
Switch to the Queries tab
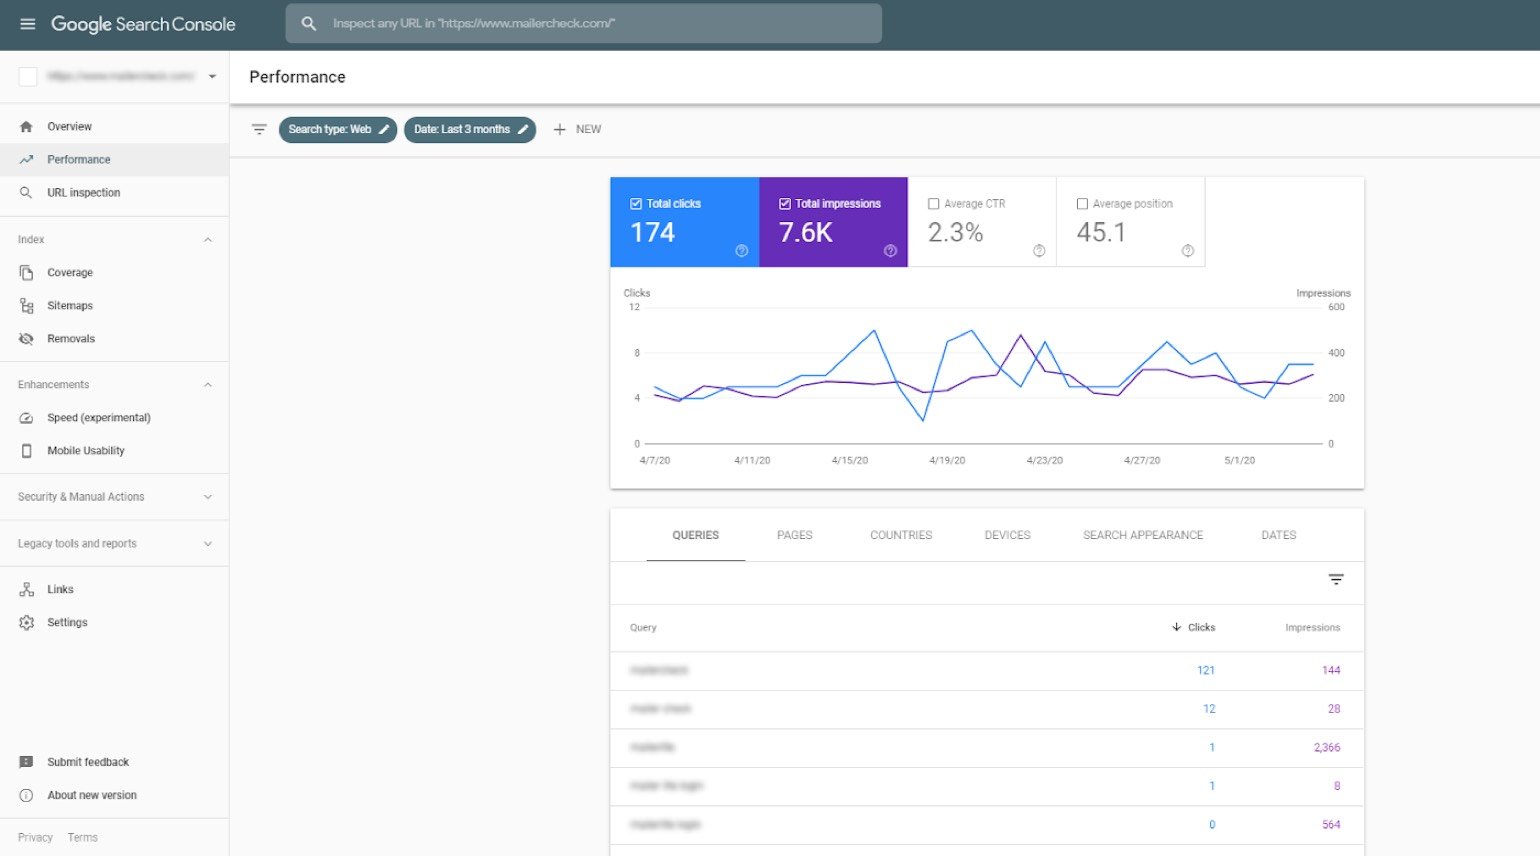tap(696, 536)
